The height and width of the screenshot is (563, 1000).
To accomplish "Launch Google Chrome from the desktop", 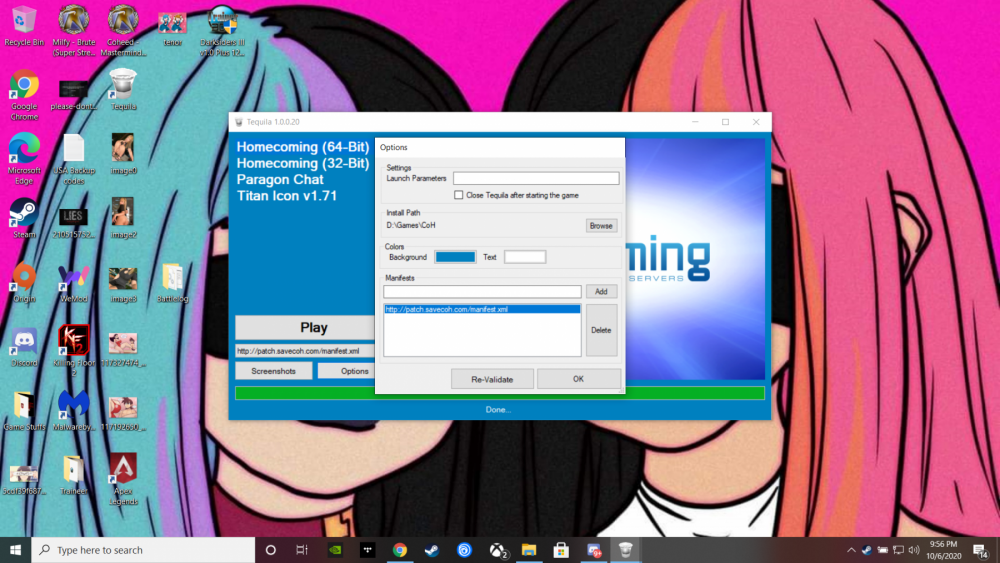I will pyautogui.click(x=23, y=85).
